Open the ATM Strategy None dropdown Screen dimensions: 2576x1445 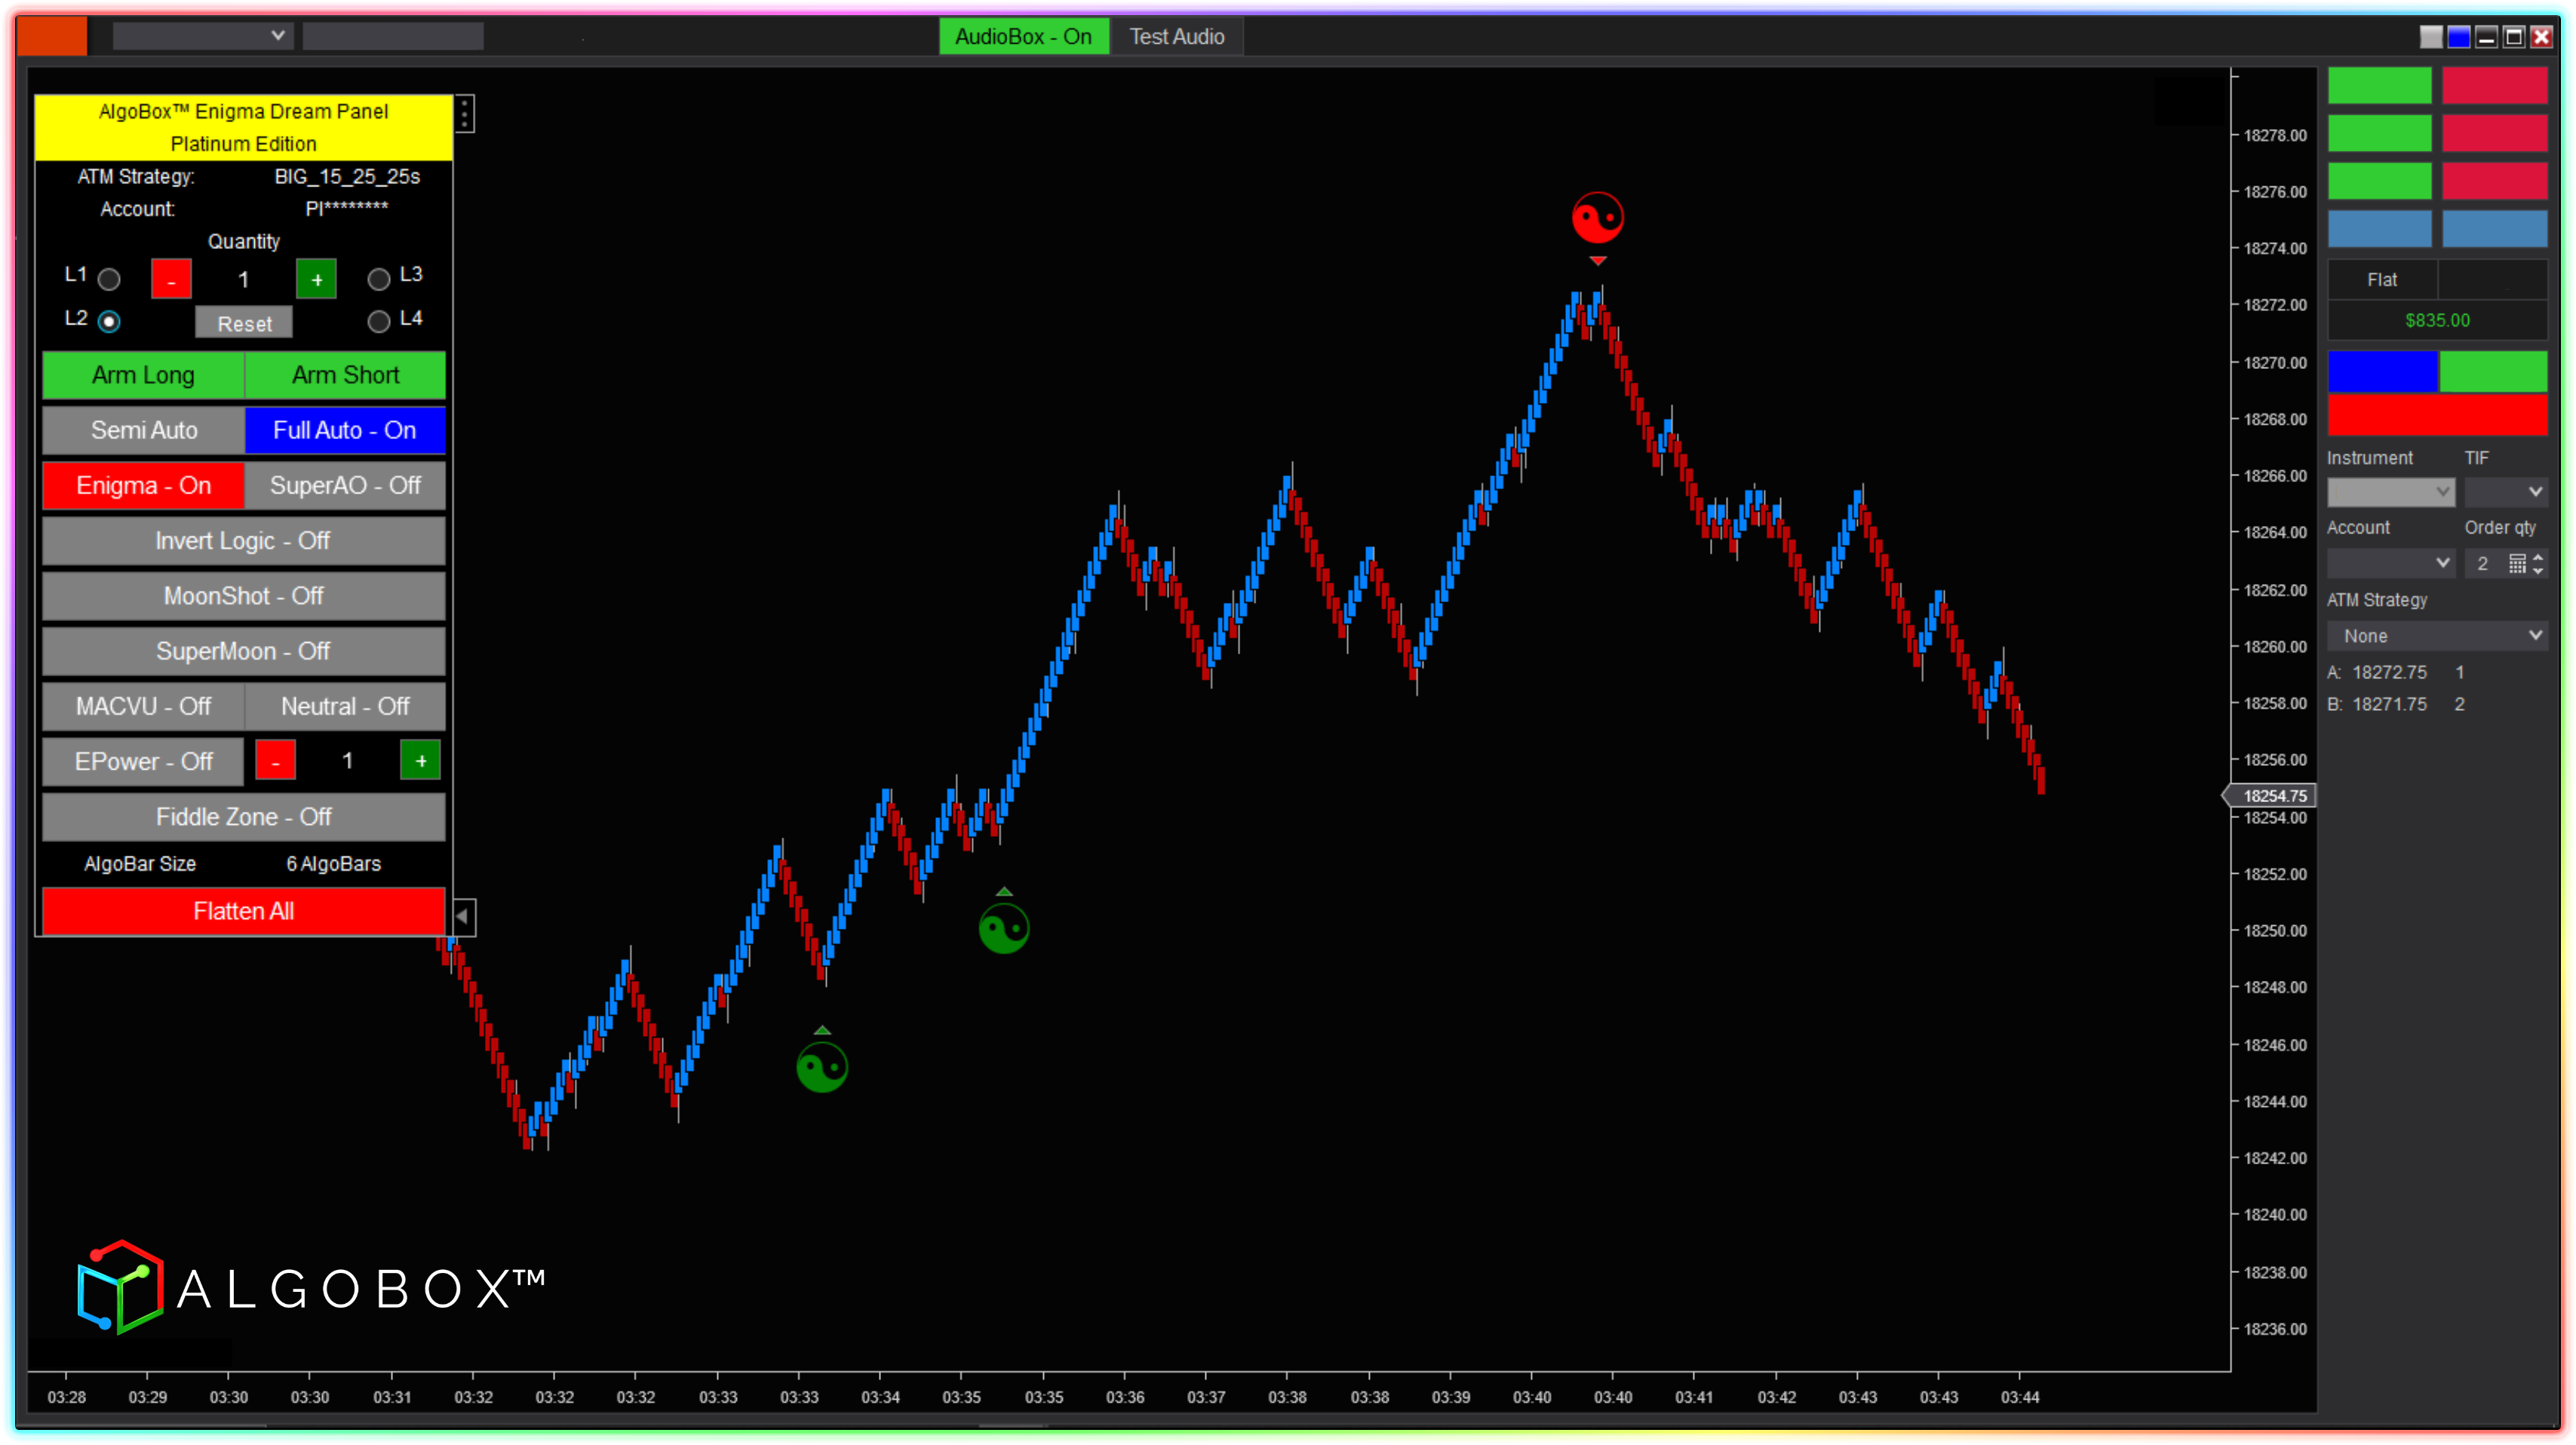tap(2437, 636)
